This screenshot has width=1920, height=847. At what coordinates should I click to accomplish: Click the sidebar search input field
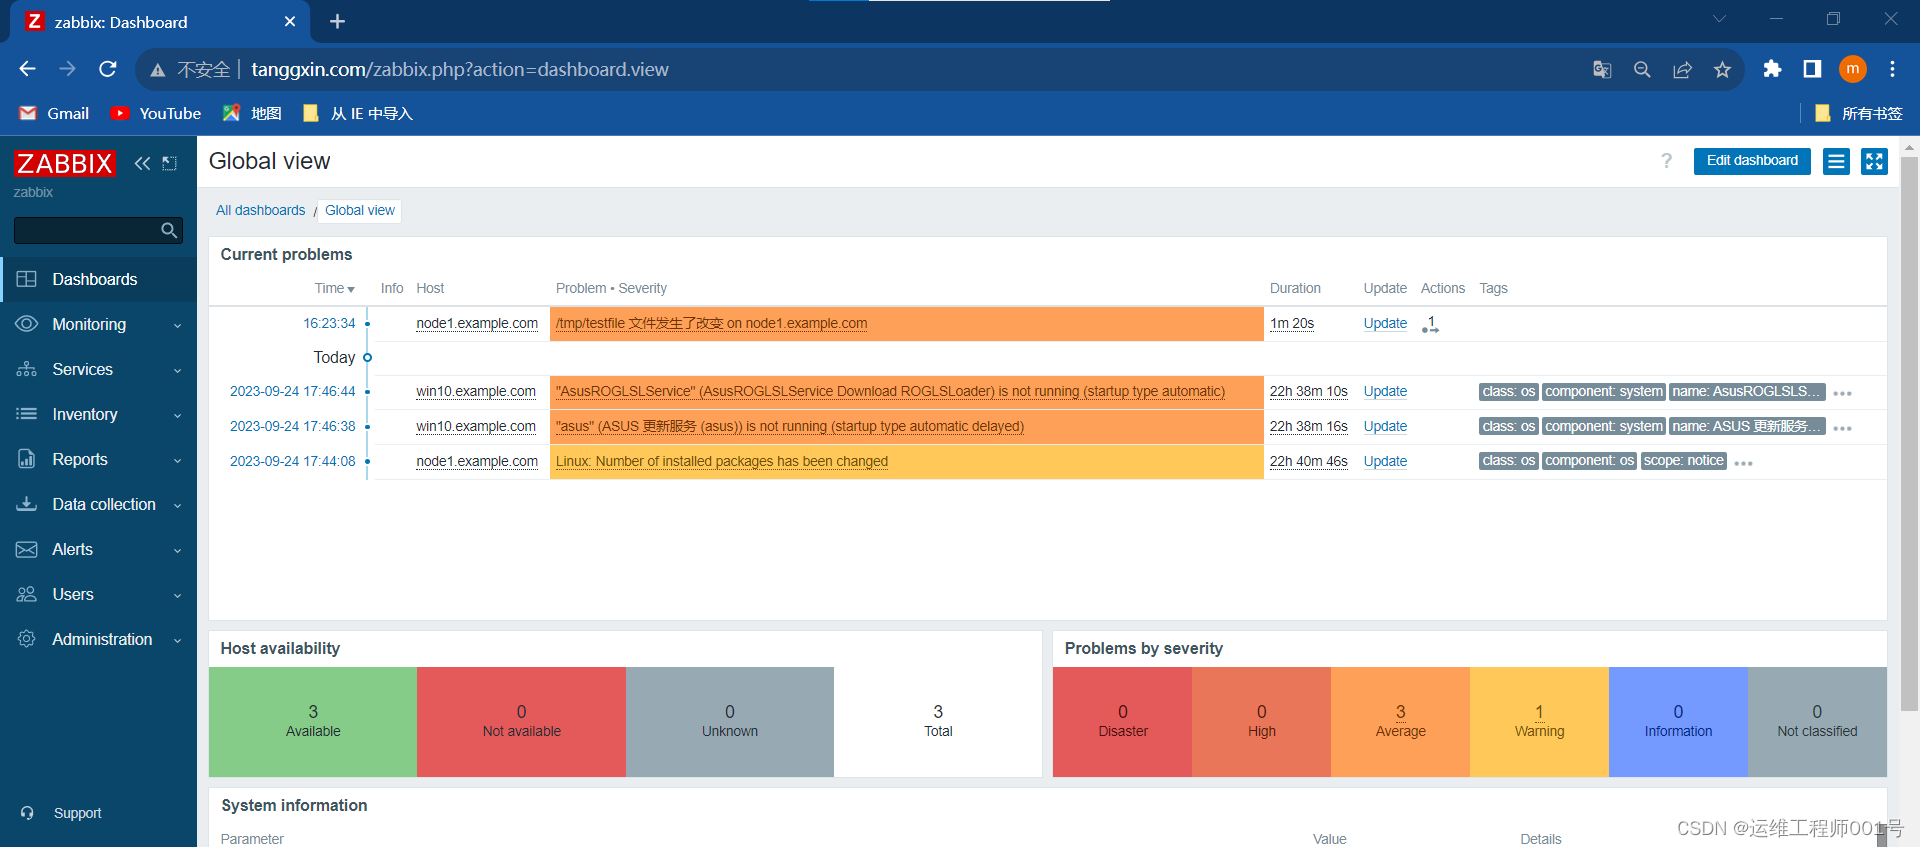pos(87,231)
